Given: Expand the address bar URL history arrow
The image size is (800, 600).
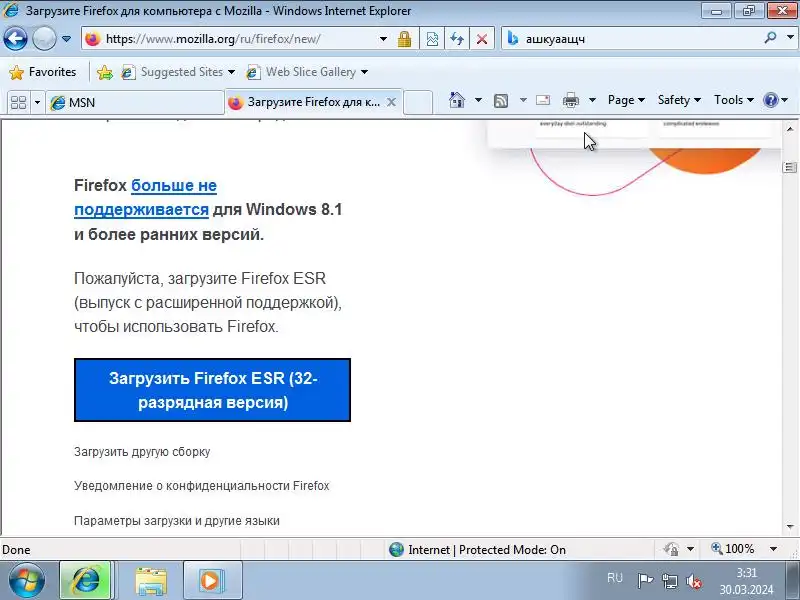Looking at the screenshot, I should pos(383,39).
